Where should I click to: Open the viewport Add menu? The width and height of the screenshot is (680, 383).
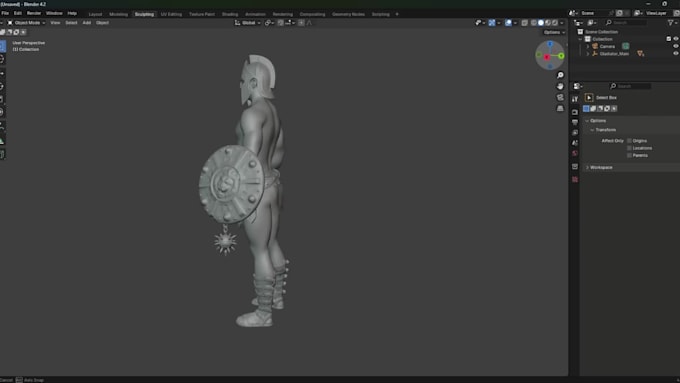(x=87, y=23)
